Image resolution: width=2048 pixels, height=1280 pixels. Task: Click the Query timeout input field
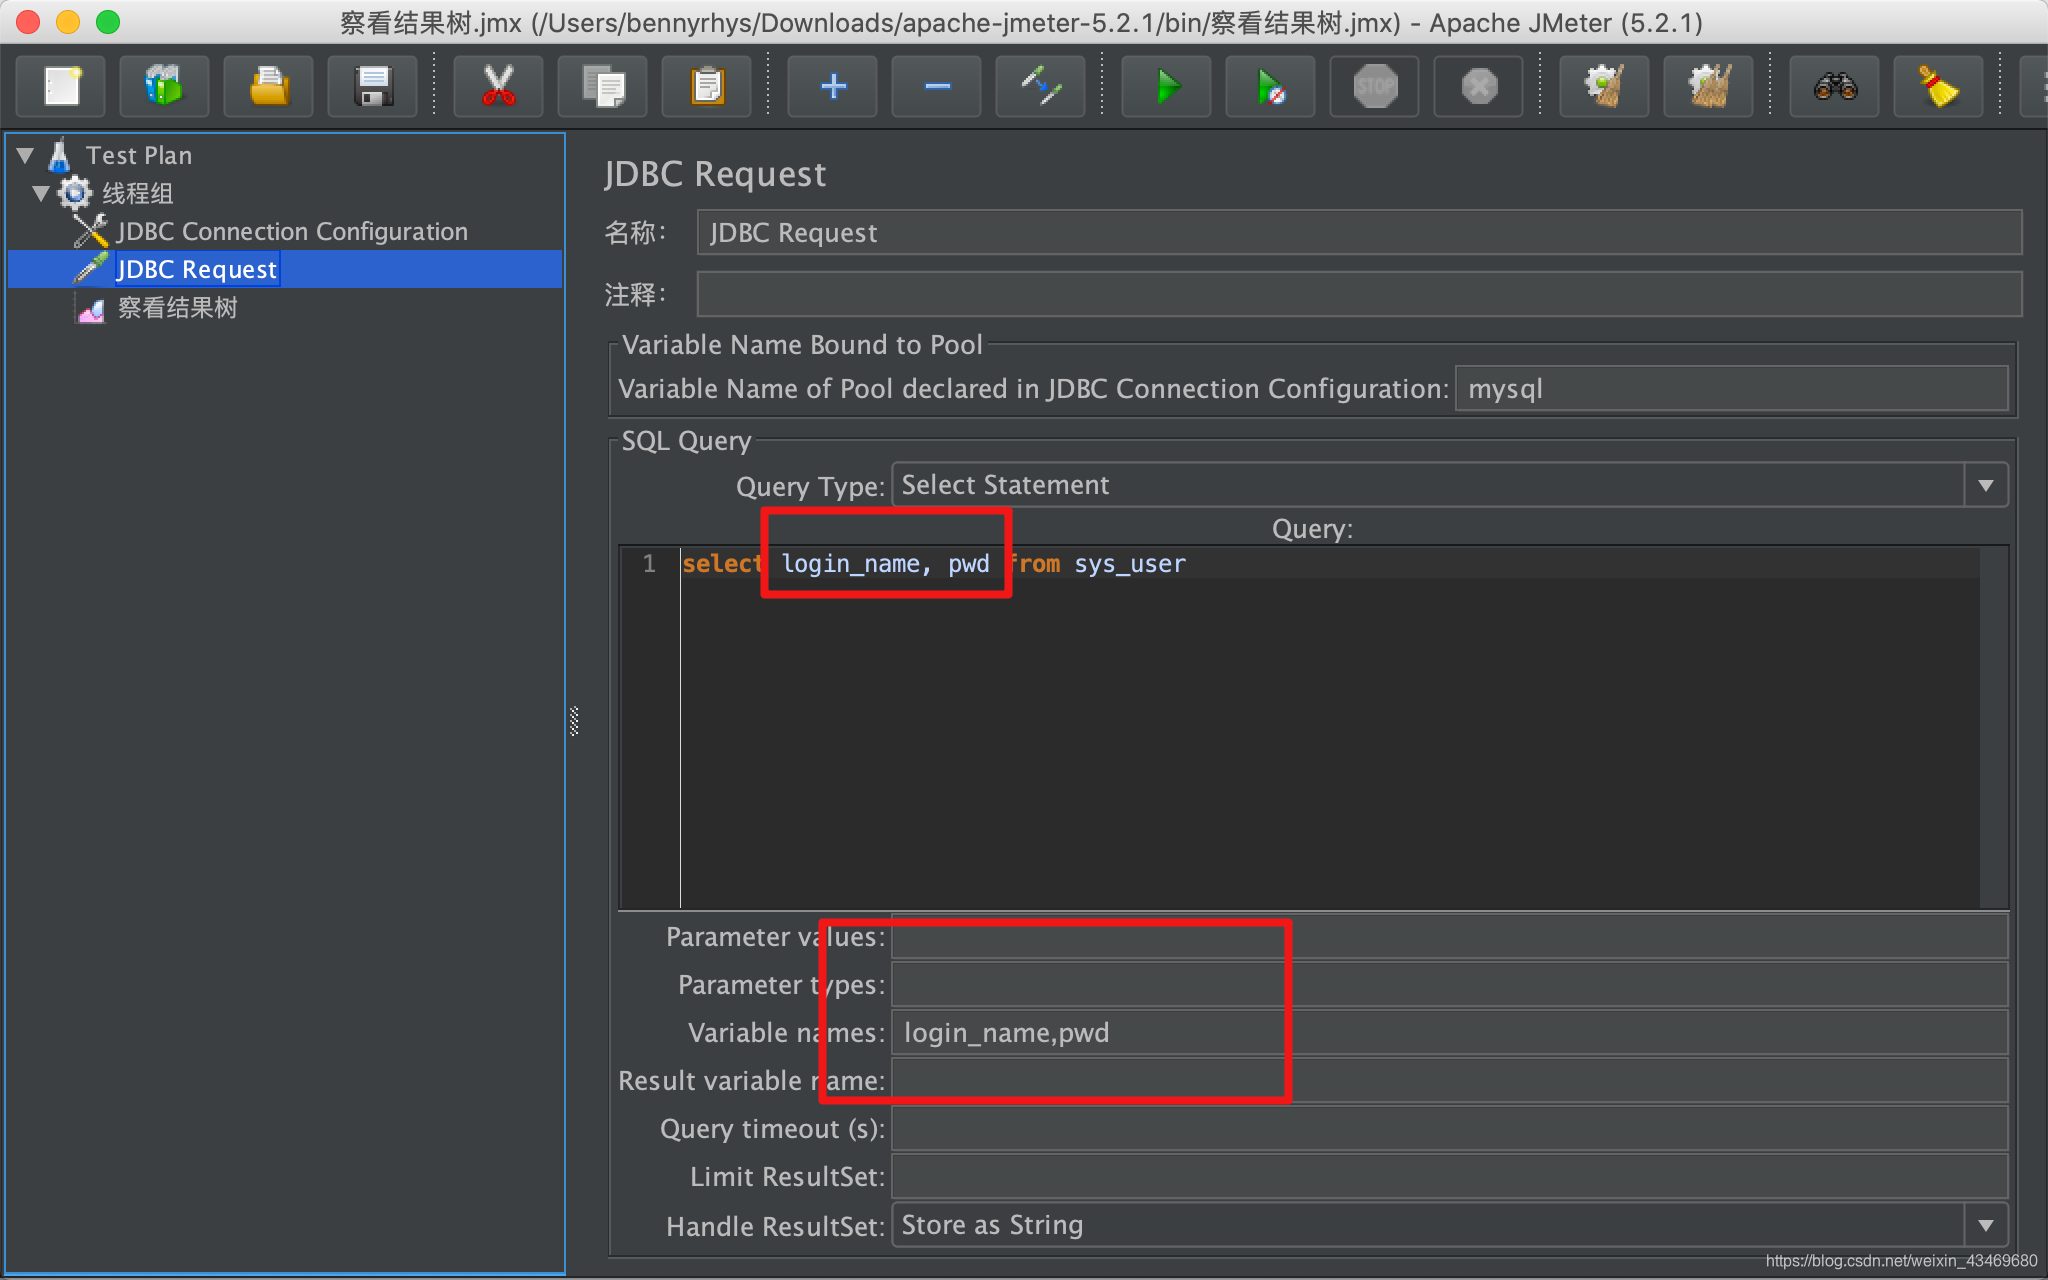pyautogui.click(x=1448, y=1129)
